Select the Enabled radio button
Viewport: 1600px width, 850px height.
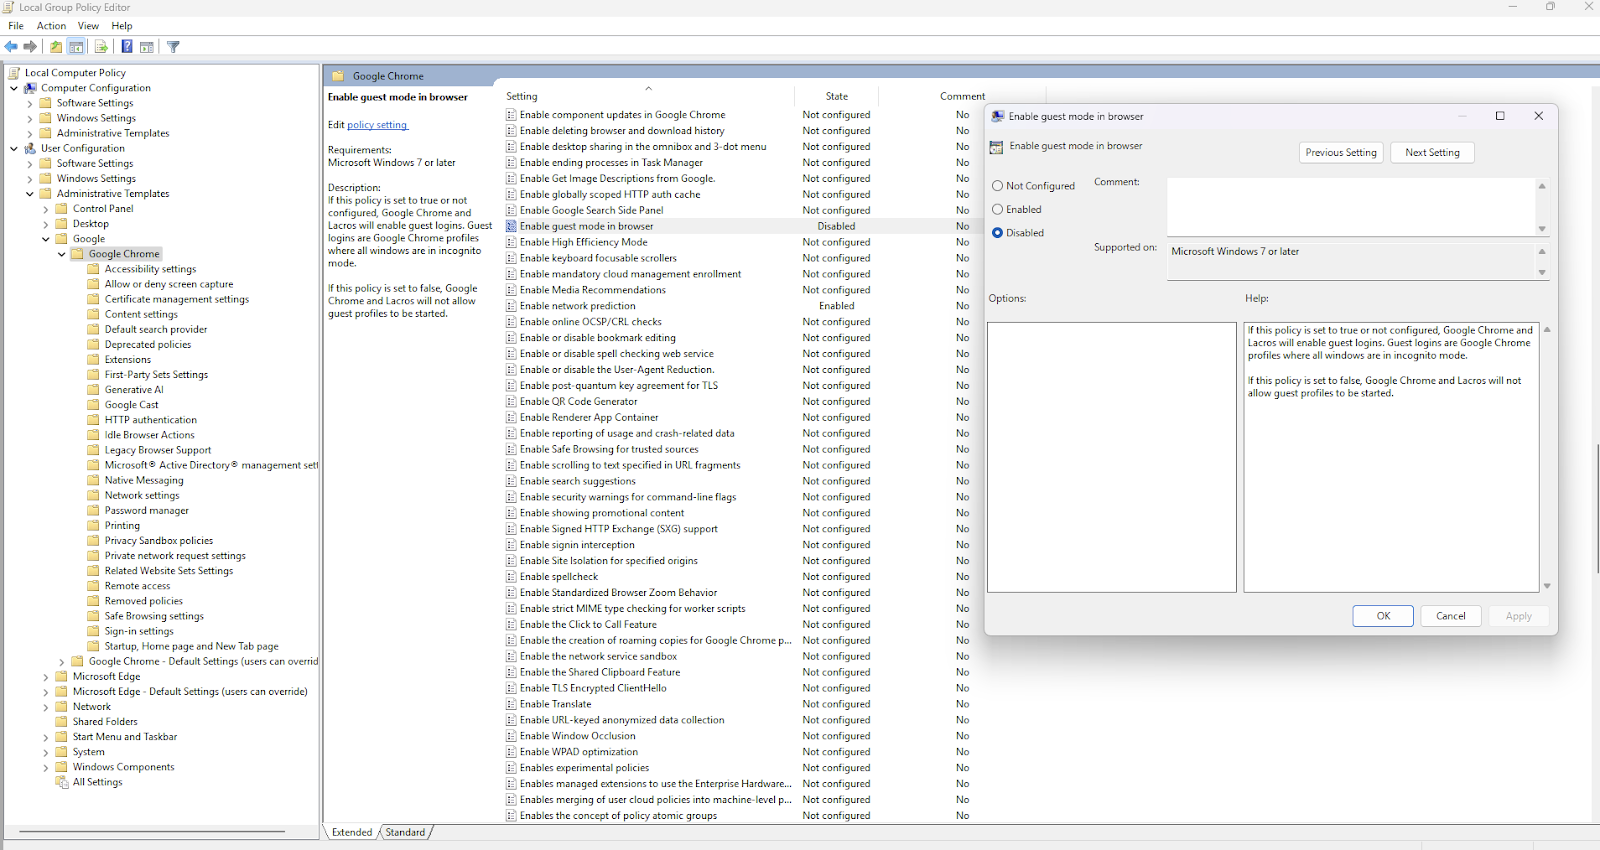click(997, 209)
